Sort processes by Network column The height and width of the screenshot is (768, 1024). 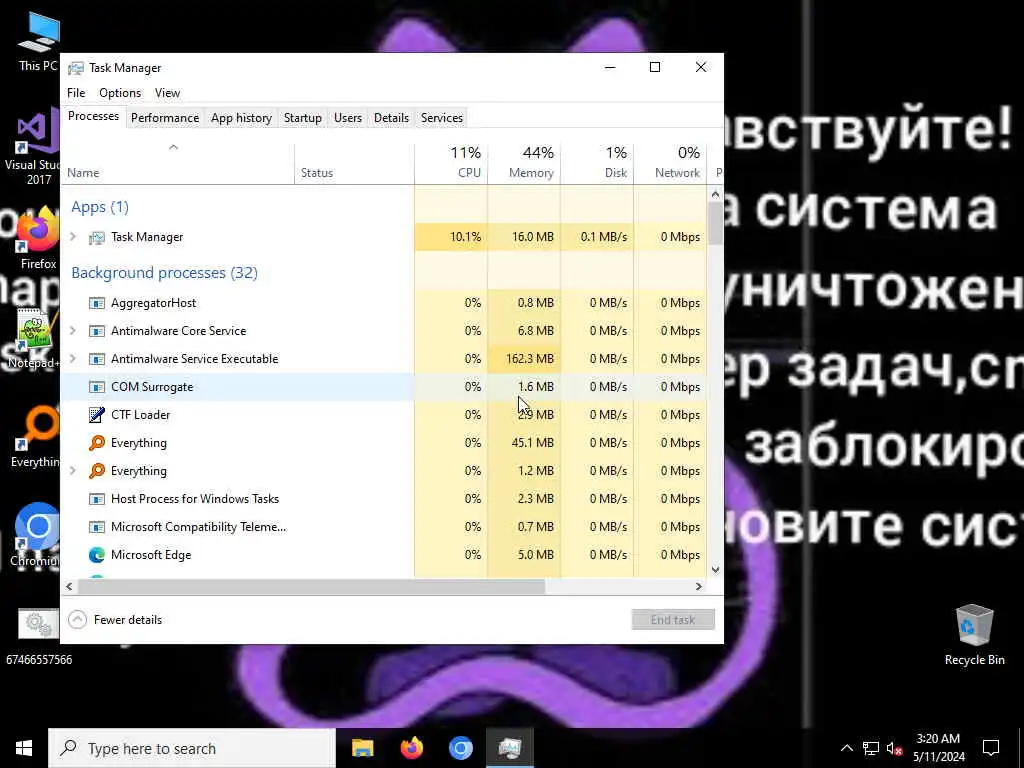click(670, 164)
